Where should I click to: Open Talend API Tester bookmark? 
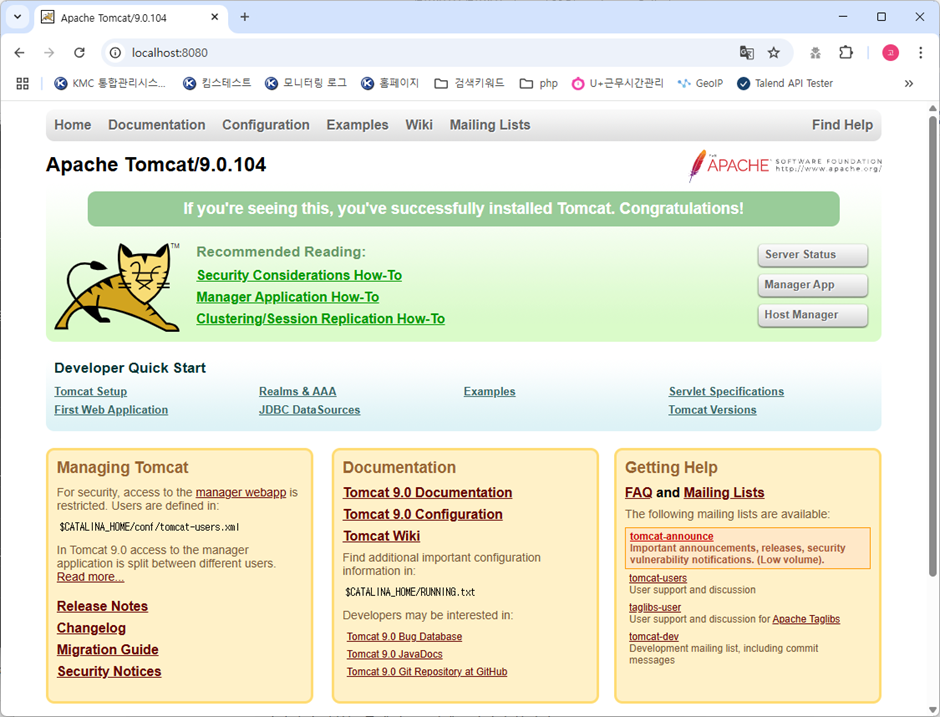785,83
